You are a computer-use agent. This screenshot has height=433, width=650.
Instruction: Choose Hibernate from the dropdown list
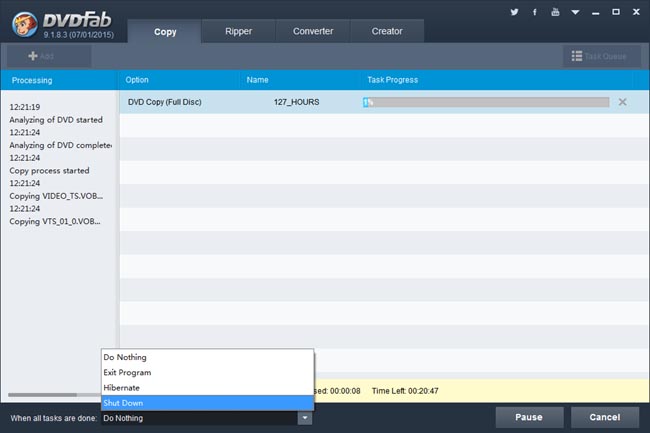pos(207,388)
